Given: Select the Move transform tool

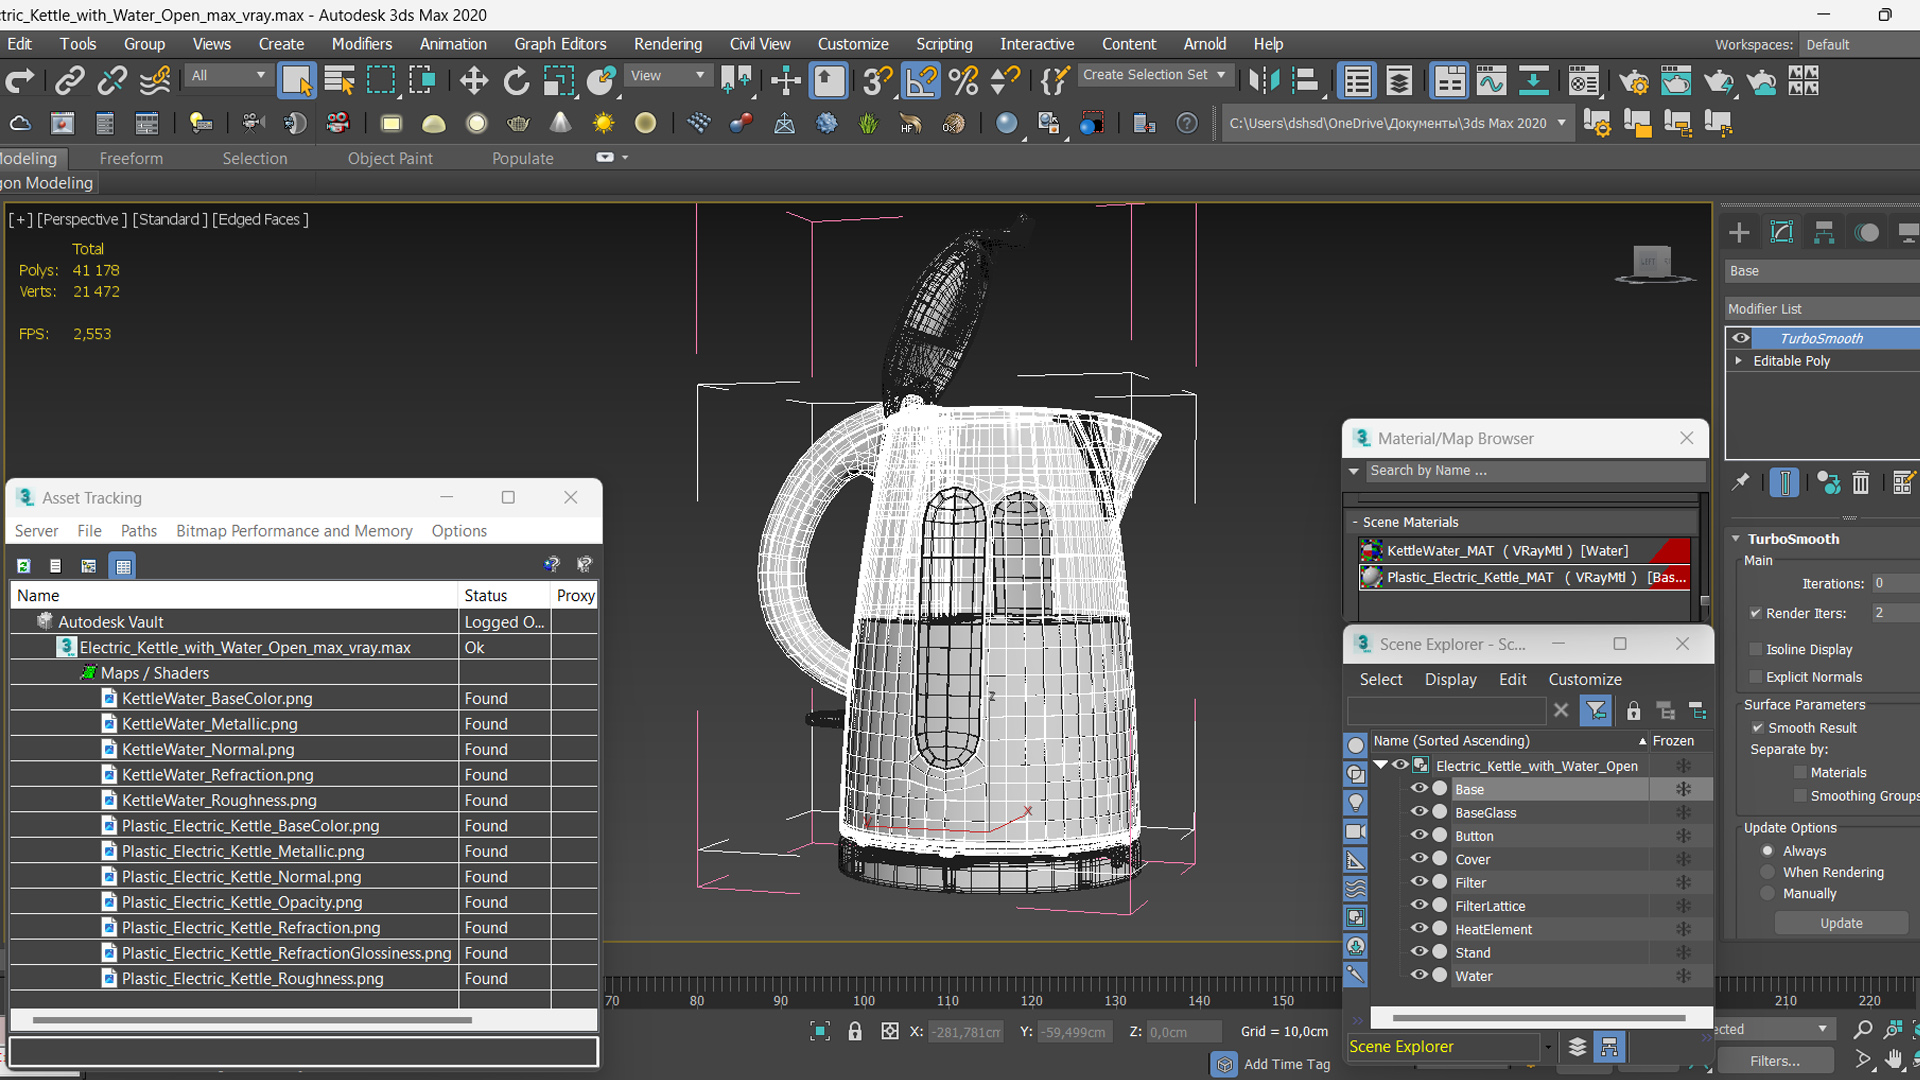Looking at the screenshot, I should [x=473, y=81].
